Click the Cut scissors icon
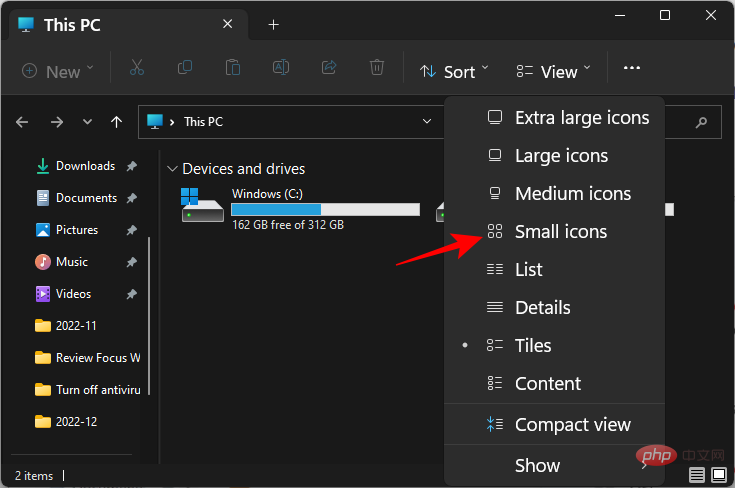 [136, 68]
